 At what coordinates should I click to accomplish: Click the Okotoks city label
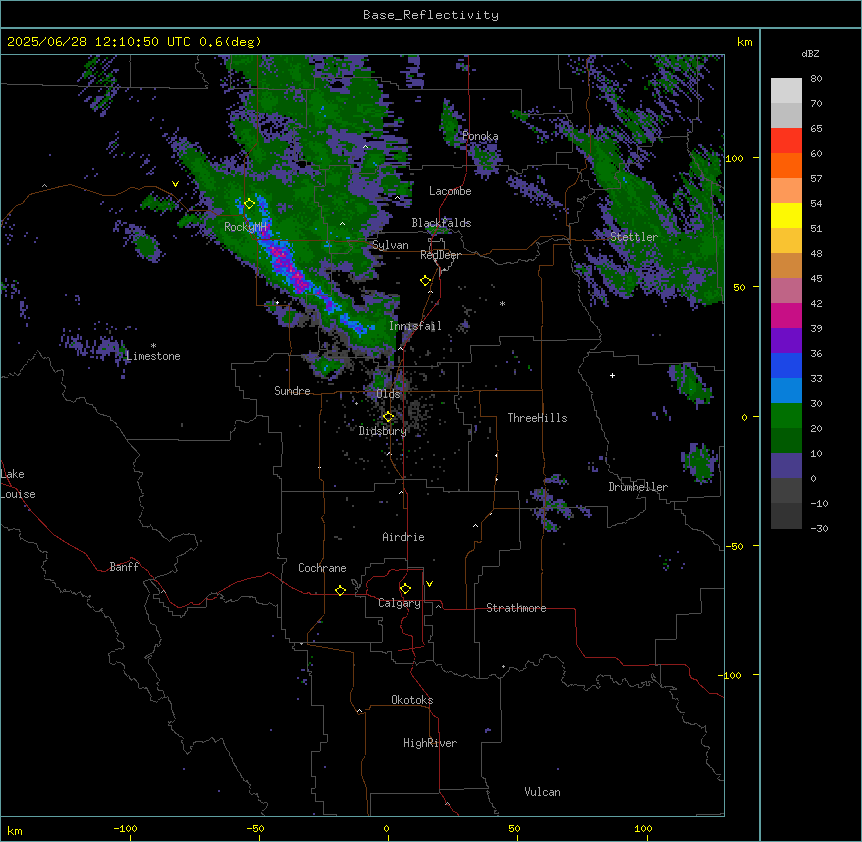tap(412, 700)
